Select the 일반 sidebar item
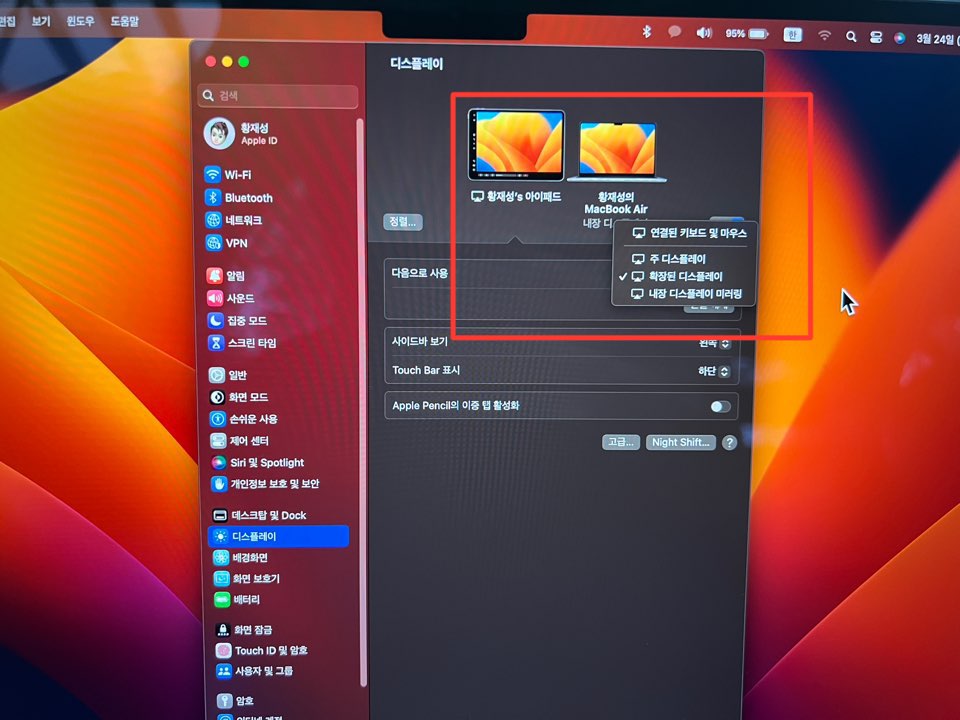The width and height of the screenshot is (960, 720). (228, 375)
